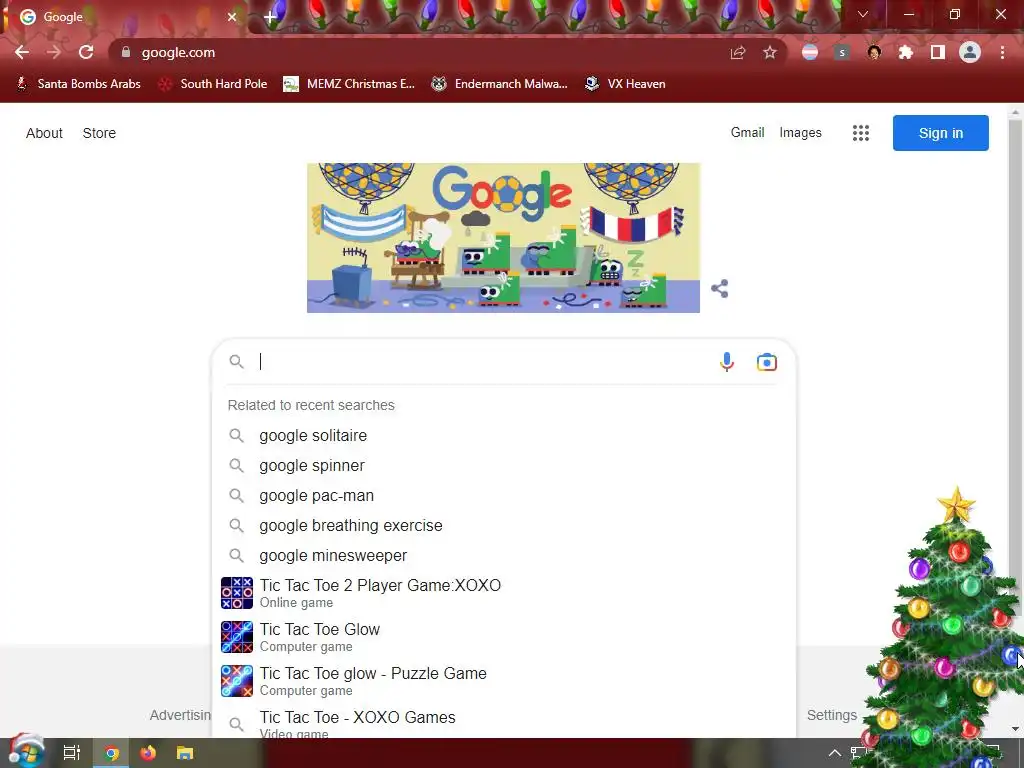This screenshot has width=1024, height=768.
Task: View site info via the lock icon
Action: (126, 52)
